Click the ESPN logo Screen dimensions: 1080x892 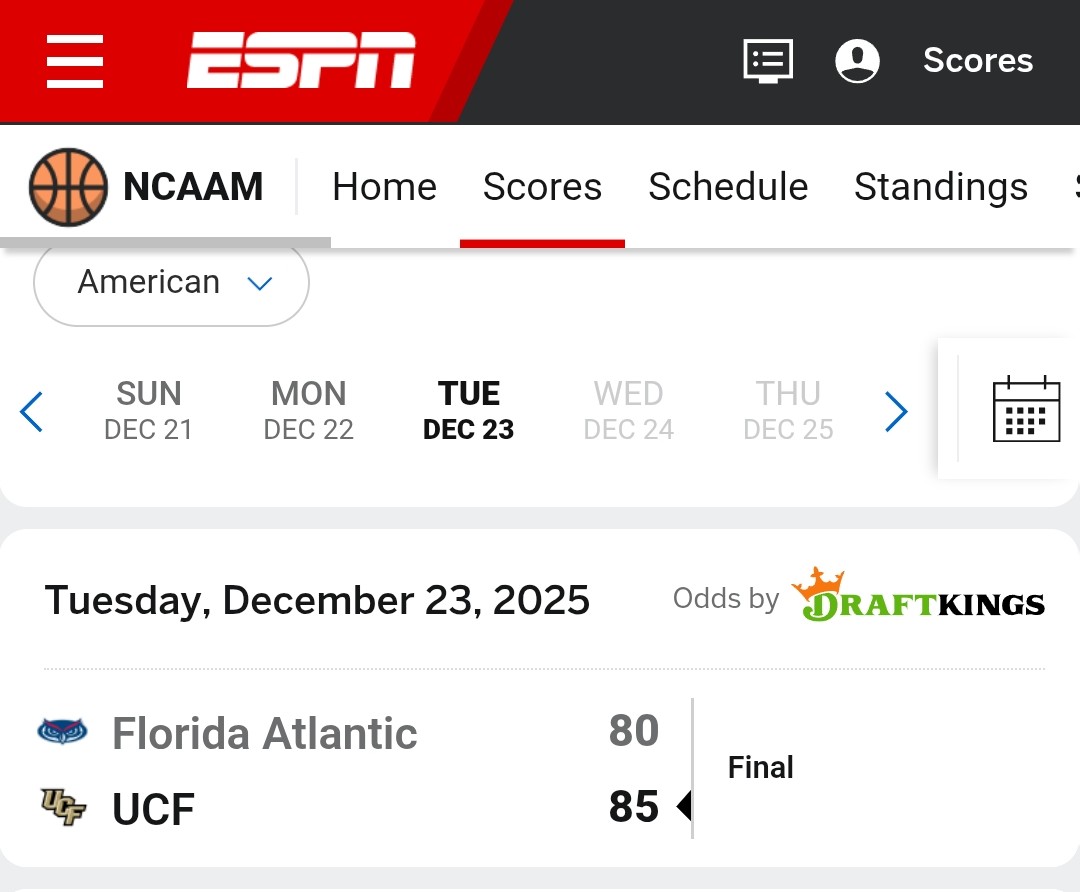[x=301, y=60]
